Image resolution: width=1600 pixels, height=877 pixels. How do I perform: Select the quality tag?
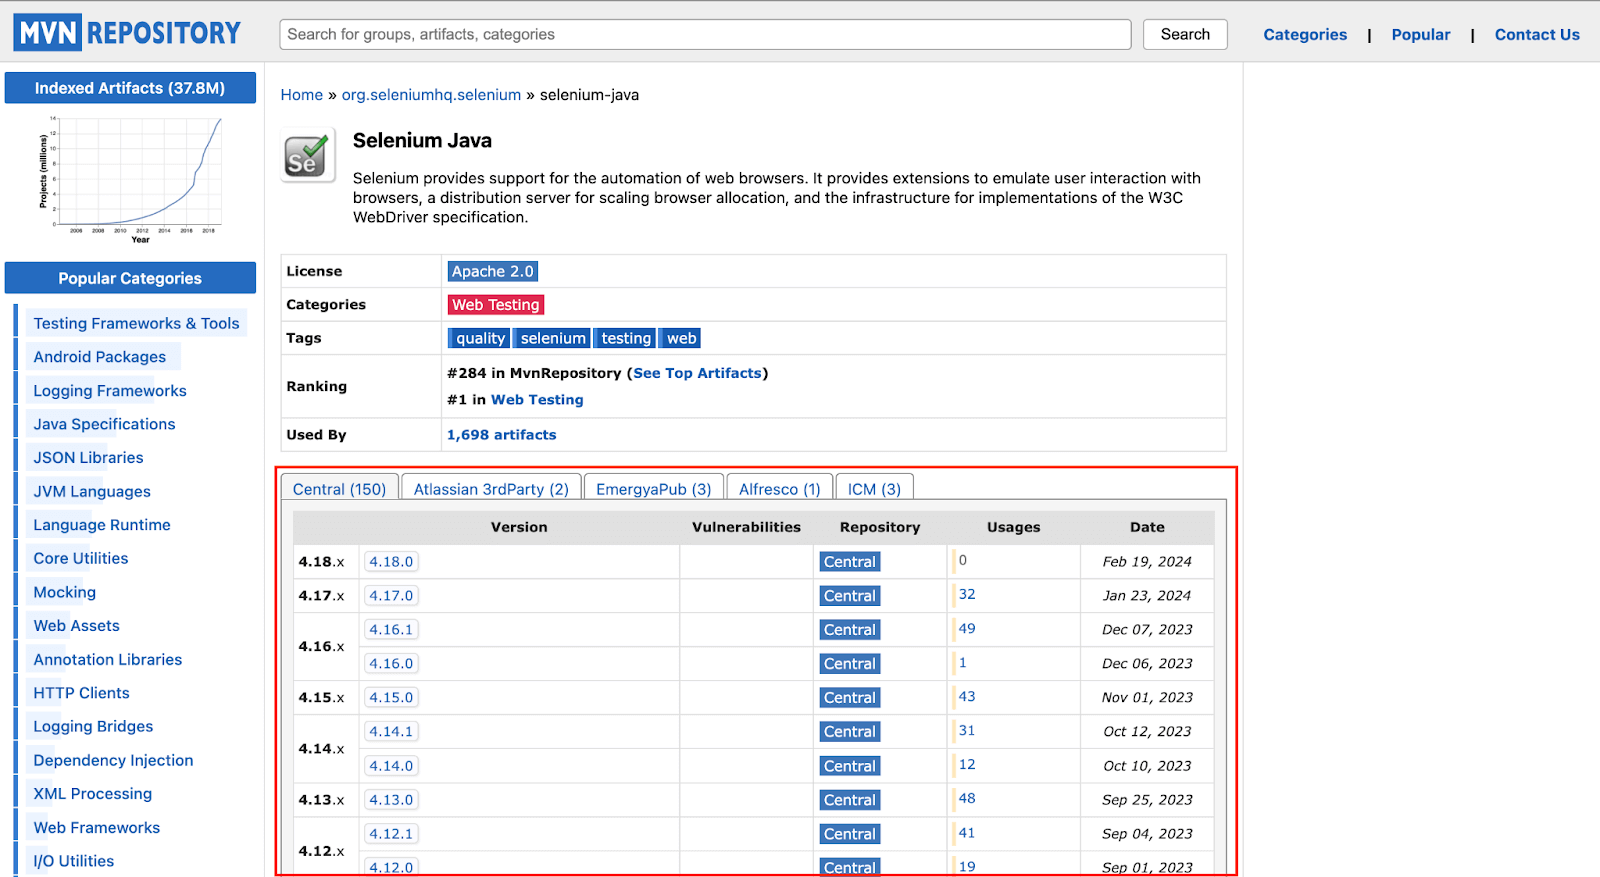(x=480, y=338)
